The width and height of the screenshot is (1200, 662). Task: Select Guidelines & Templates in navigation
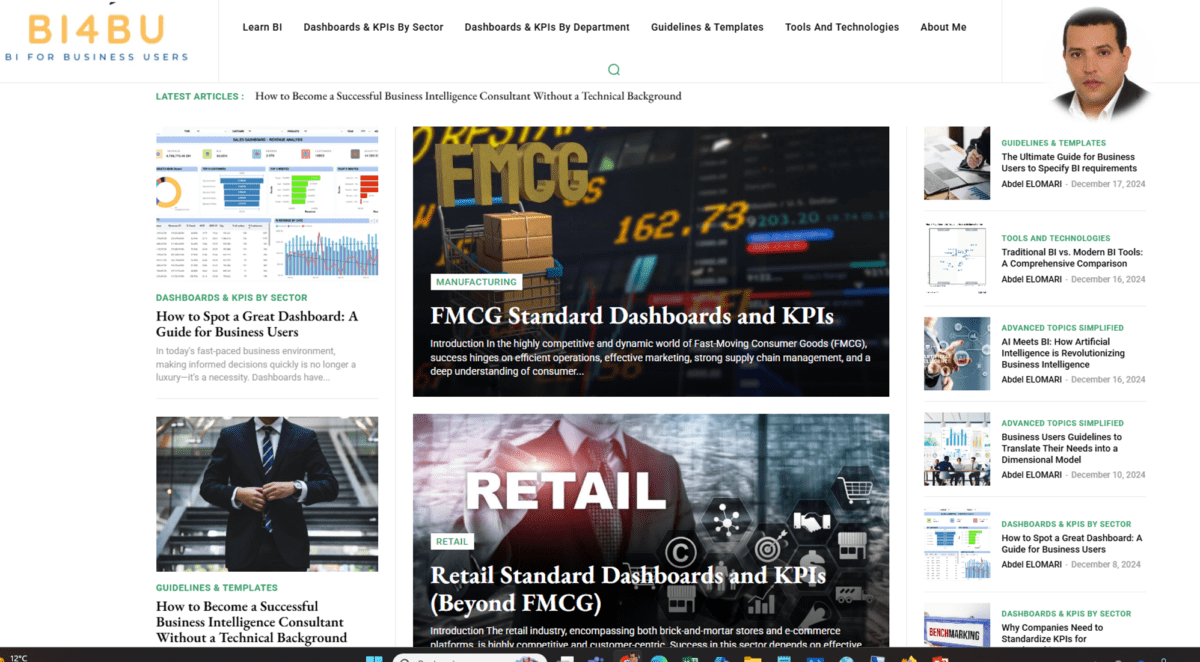pos(707,27)
